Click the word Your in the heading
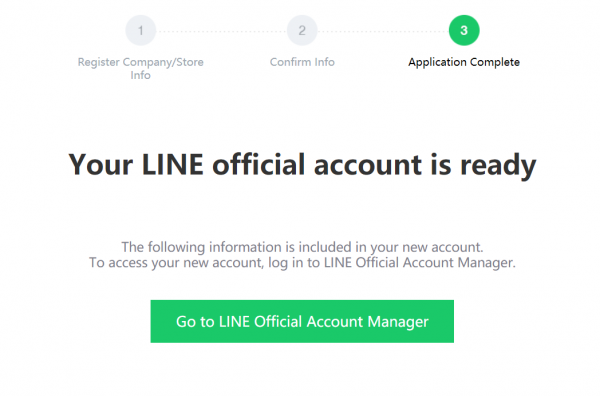Viewport: 600px width, 396px height. [x=101, y=165]
